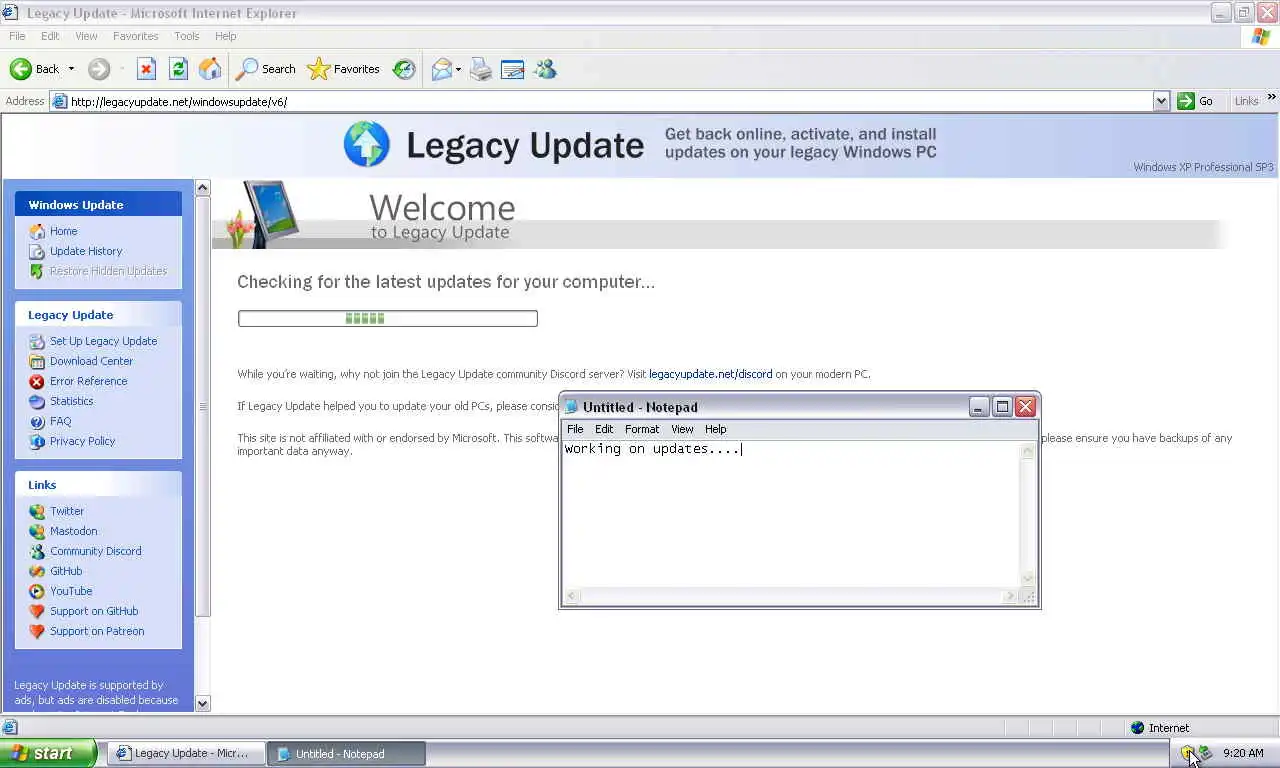This screenshot has width=1280, height=768.
Task: Open the IE View menu
Action: coord(86,36)
